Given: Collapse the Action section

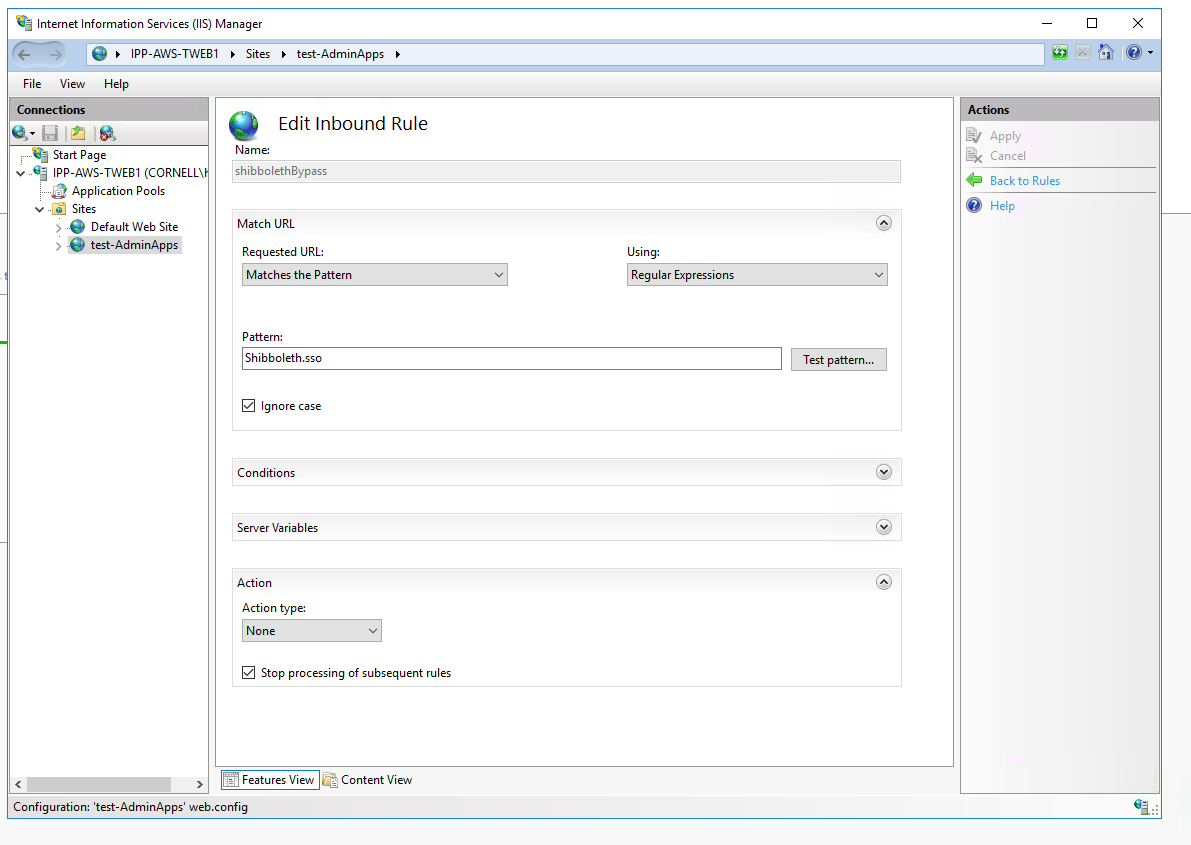Looking at the screenshot, I should 883,582.
